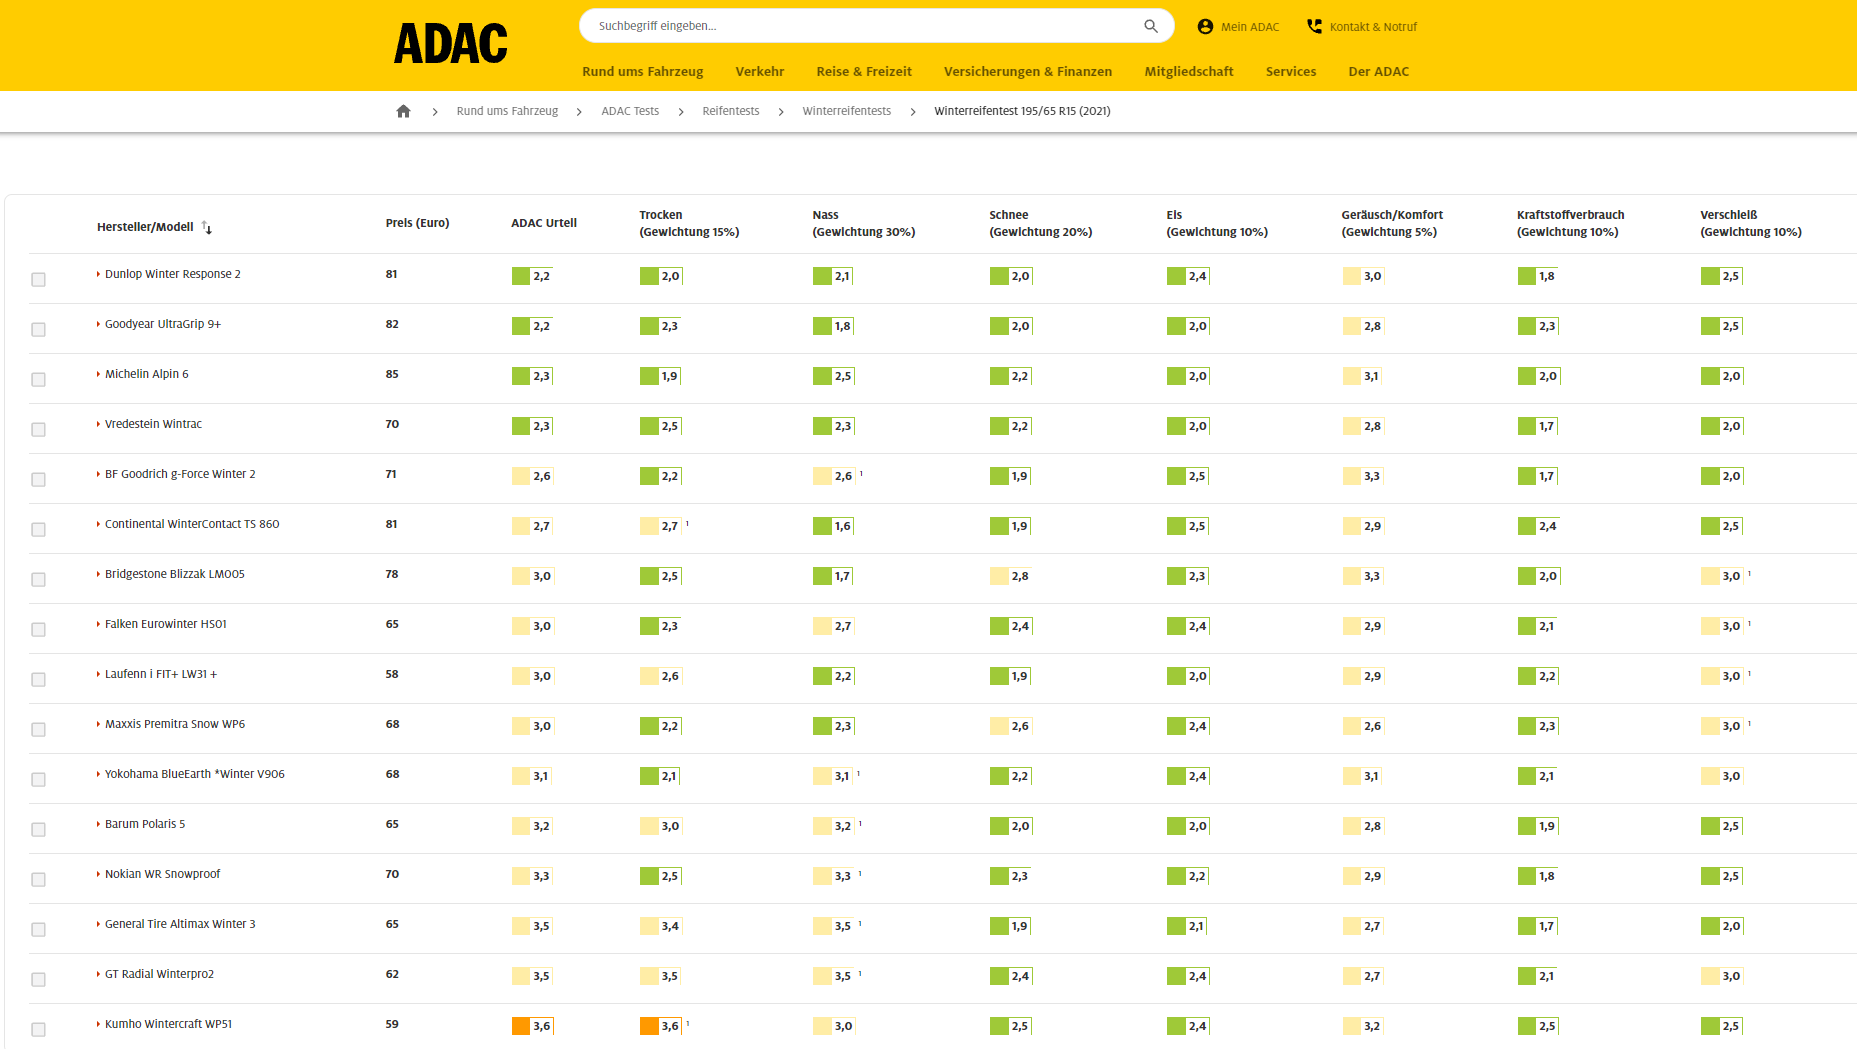Image resolution: width=1857 pixels, height=1049 pixels.
Task: Follow the Reifentests breadcrumb link
Action: [730, 111]
